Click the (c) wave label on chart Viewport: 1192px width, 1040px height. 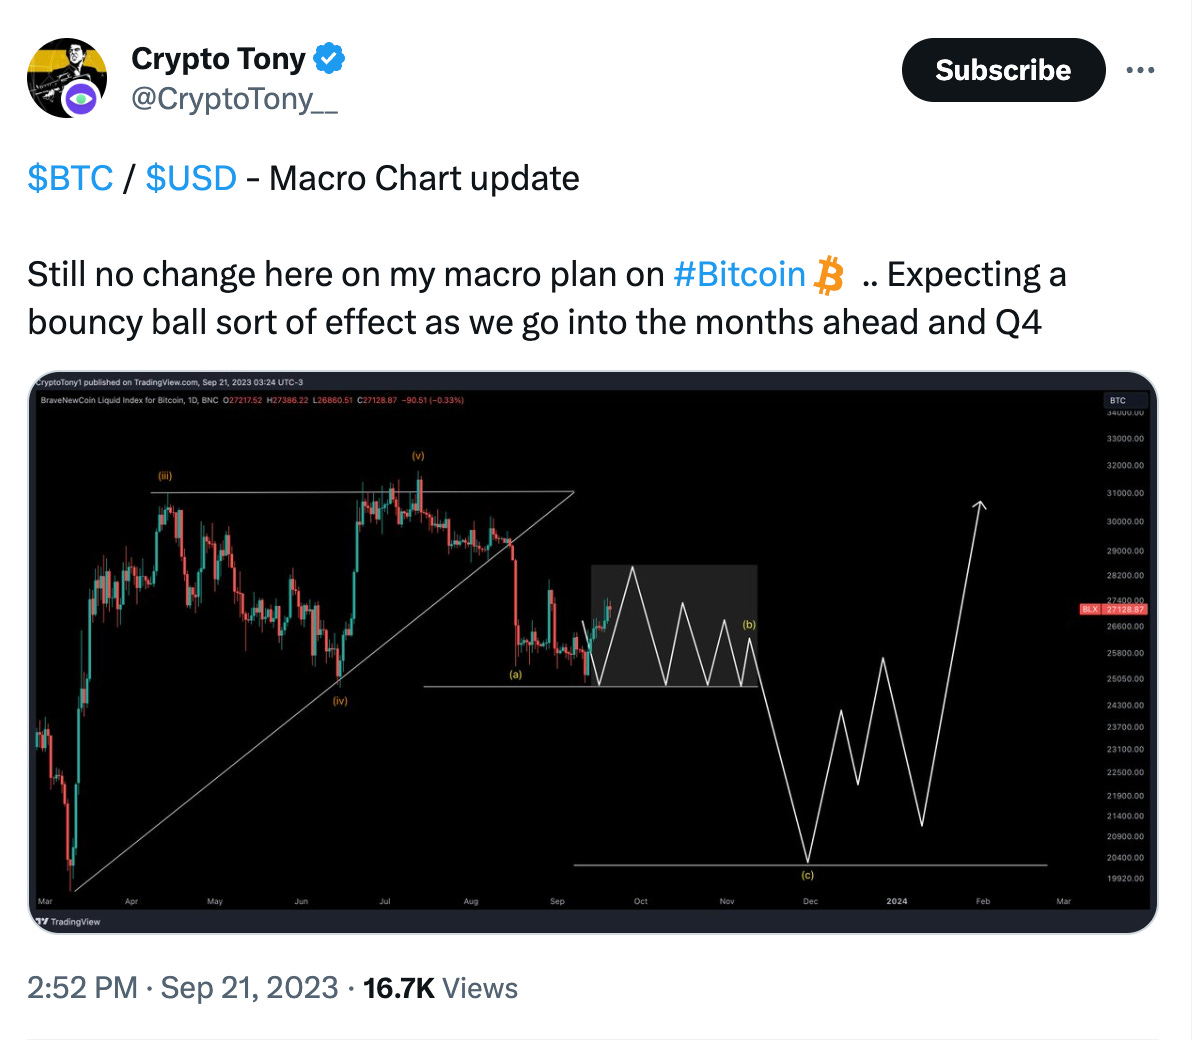(807, 875)
